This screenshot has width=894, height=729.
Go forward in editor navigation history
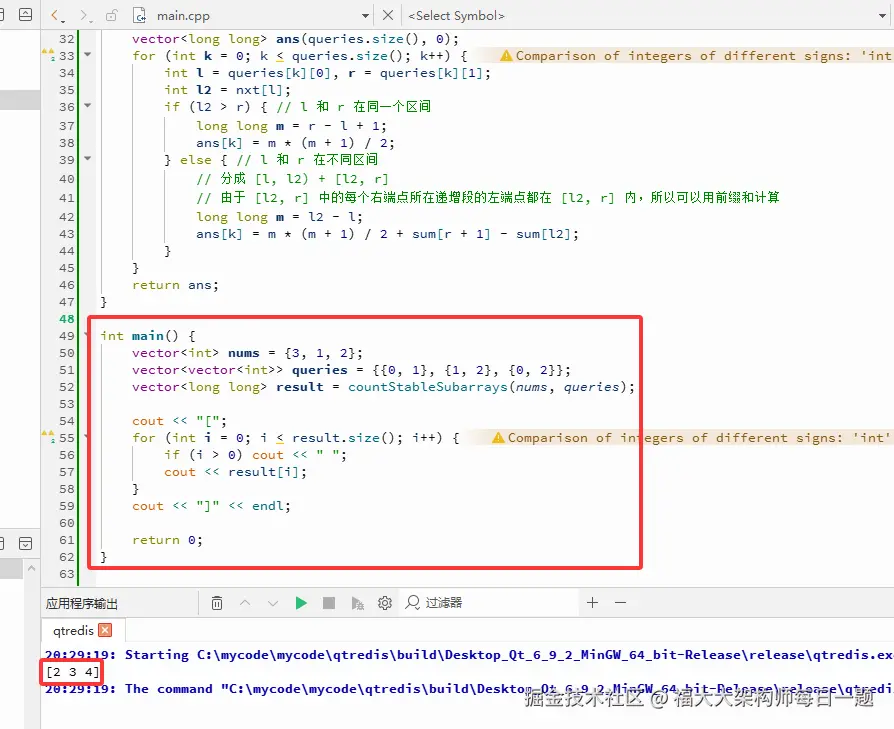point(84,15)
